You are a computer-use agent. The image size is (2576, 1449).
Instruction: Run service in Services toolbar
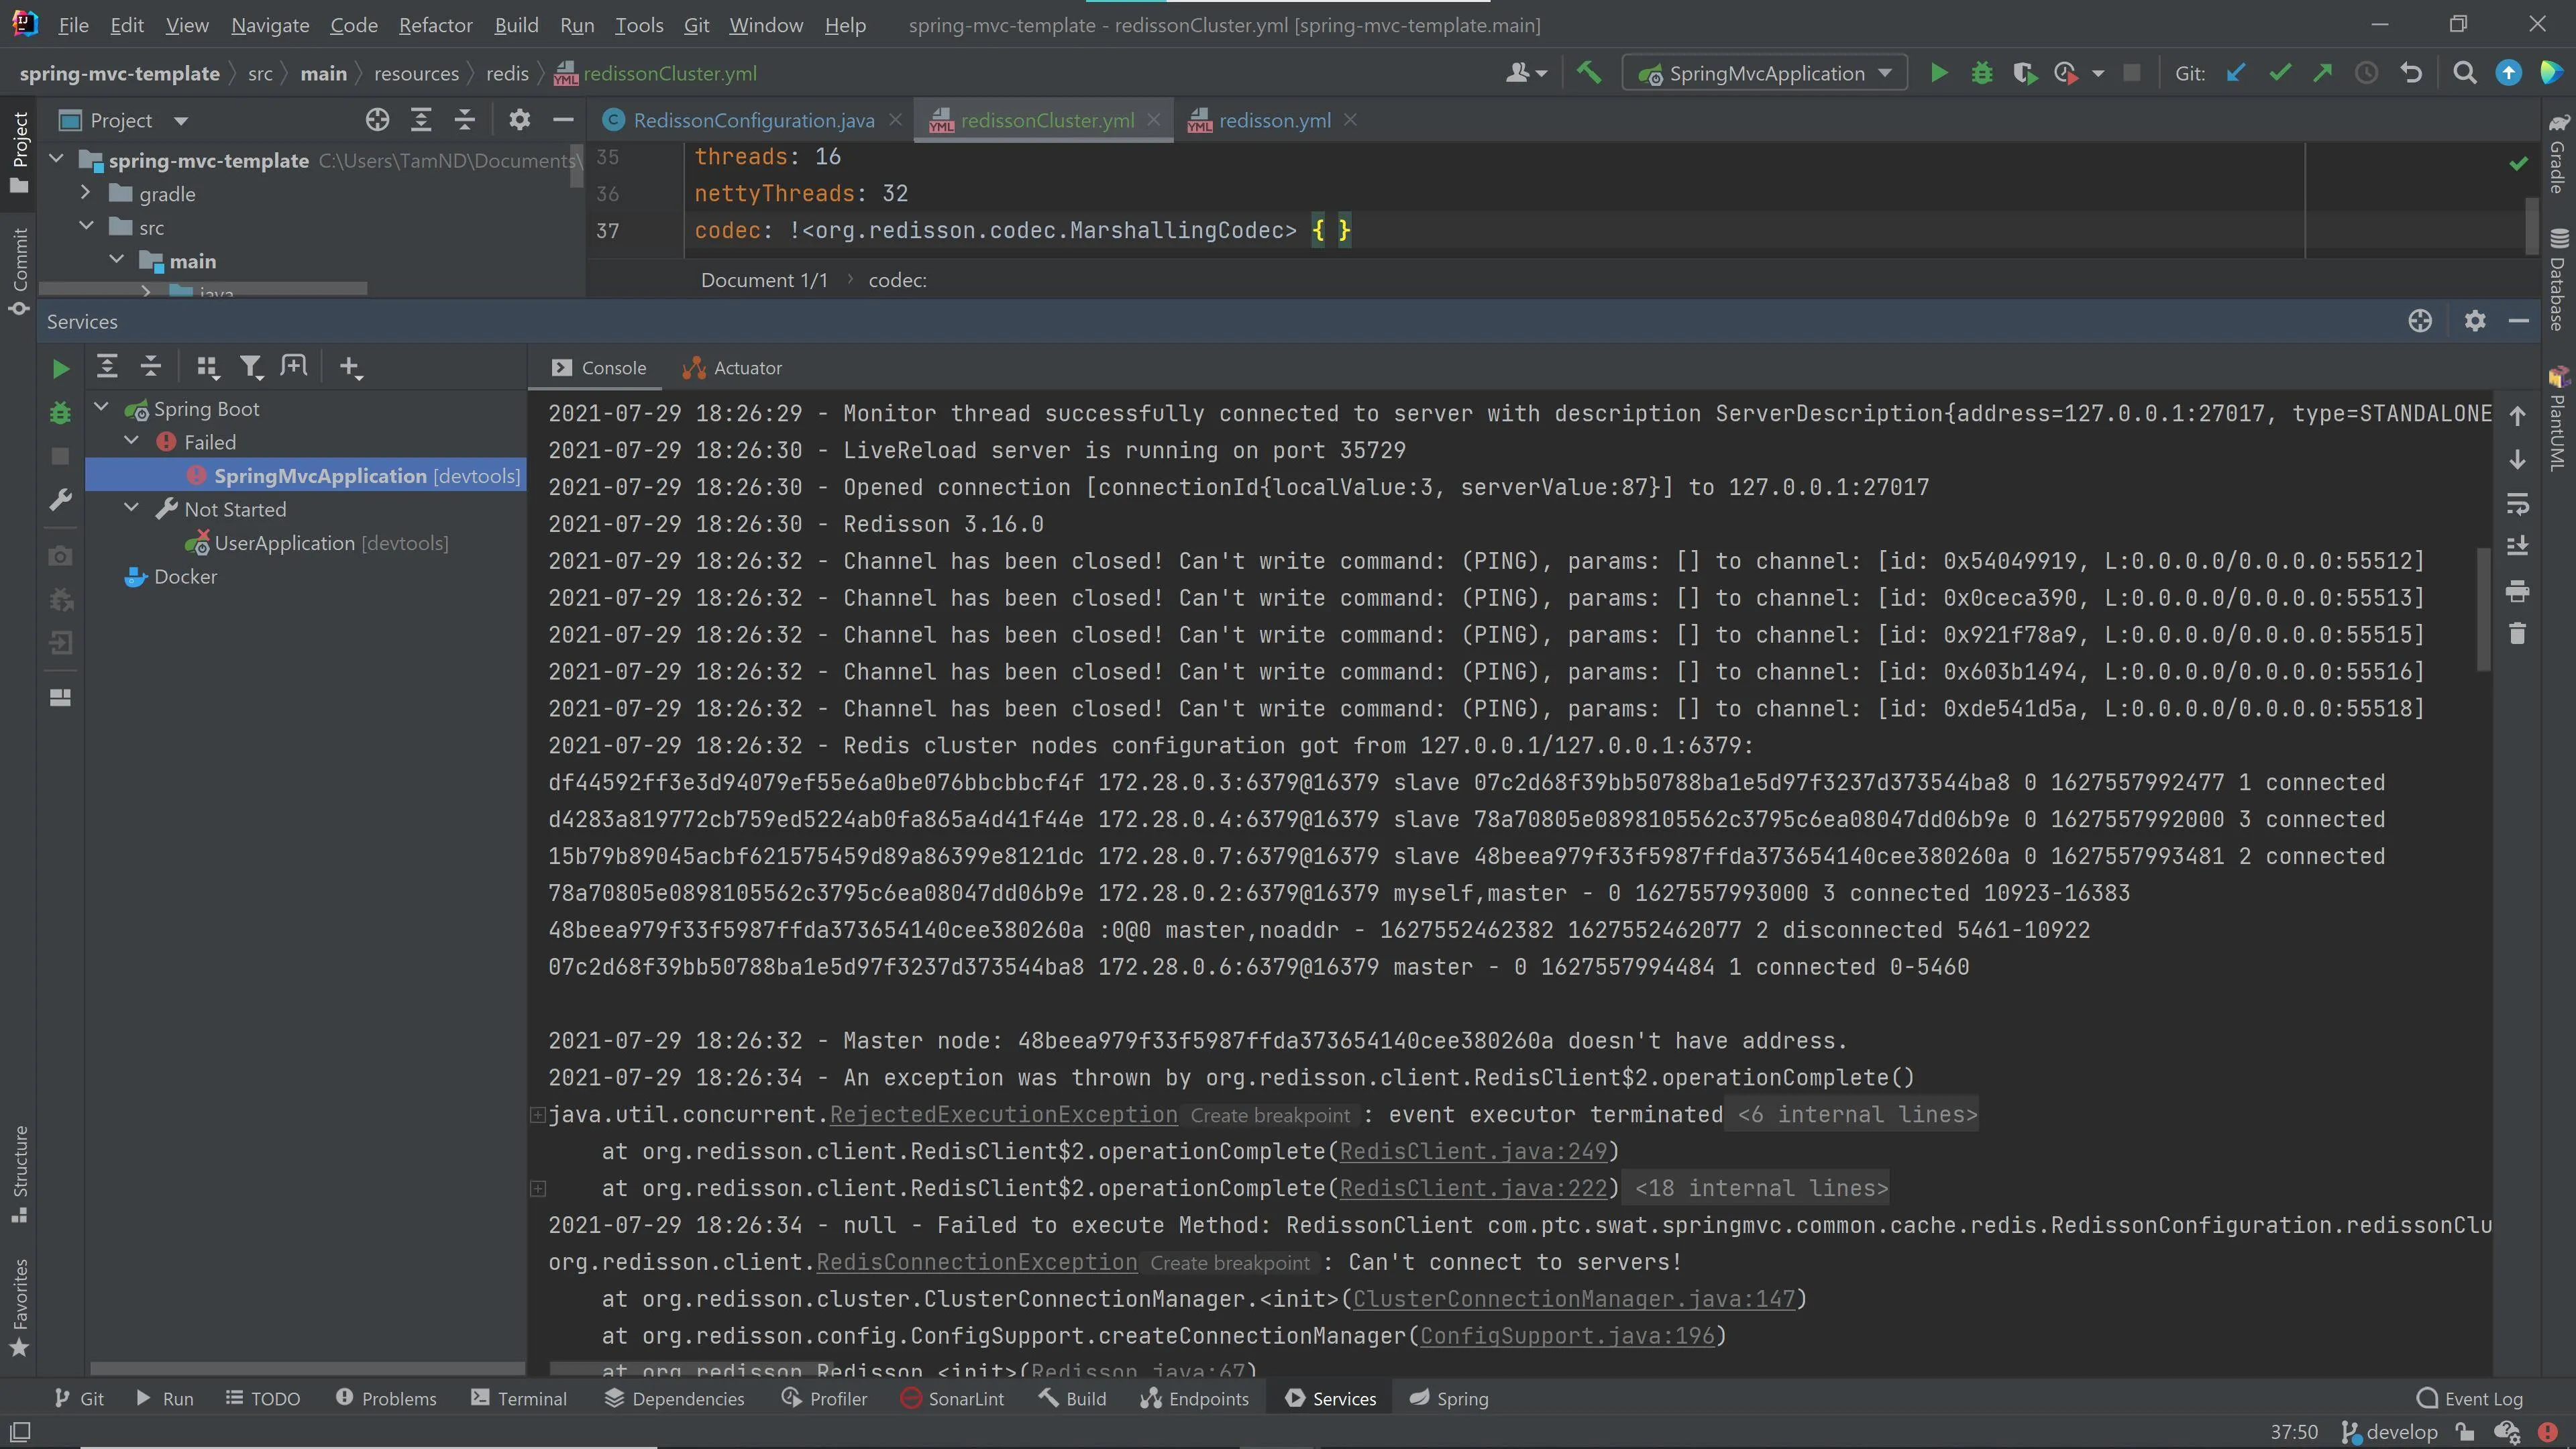[60, 369]
